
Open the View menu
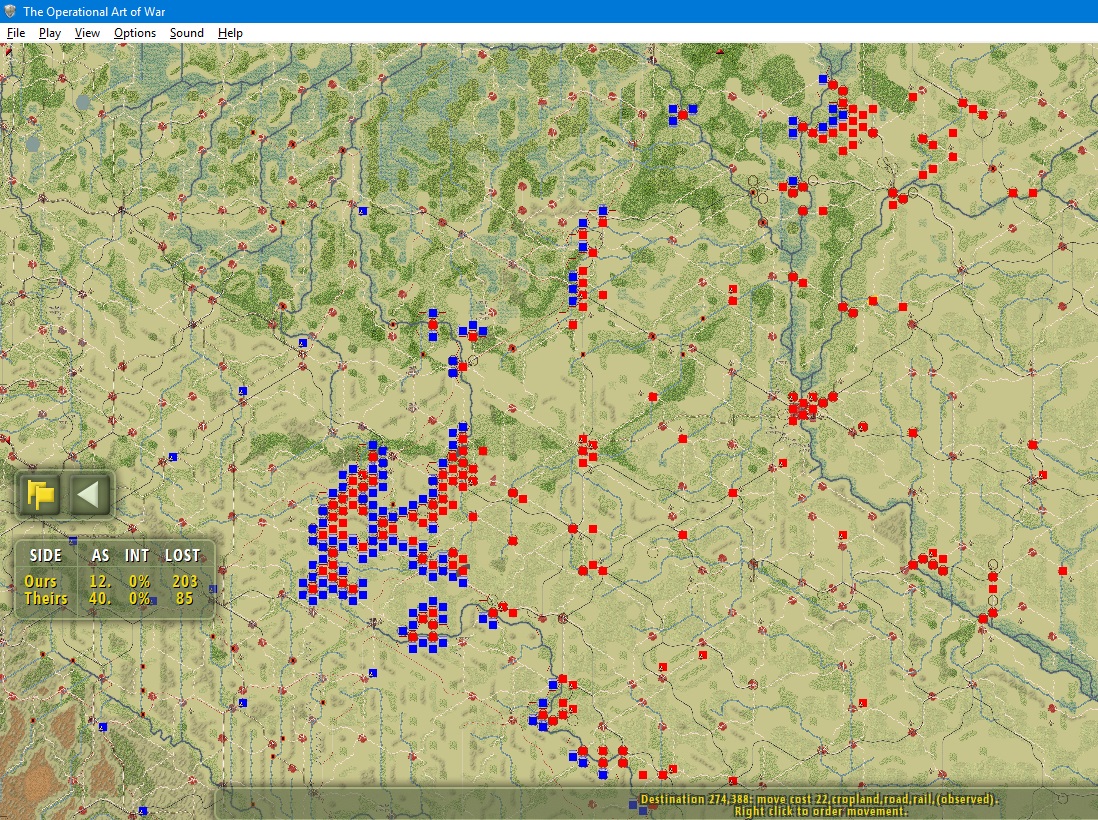(87, 33)
